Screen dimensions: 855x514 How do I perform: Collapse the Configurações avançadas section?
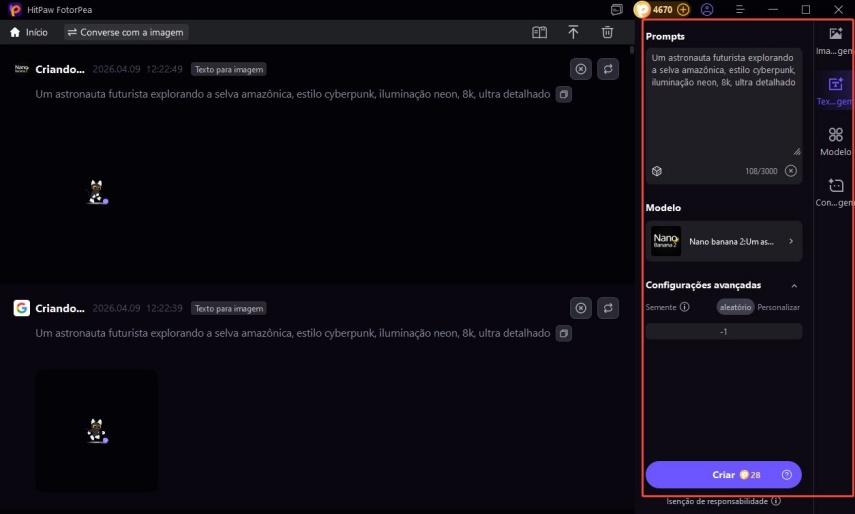(x=794, y=285)
